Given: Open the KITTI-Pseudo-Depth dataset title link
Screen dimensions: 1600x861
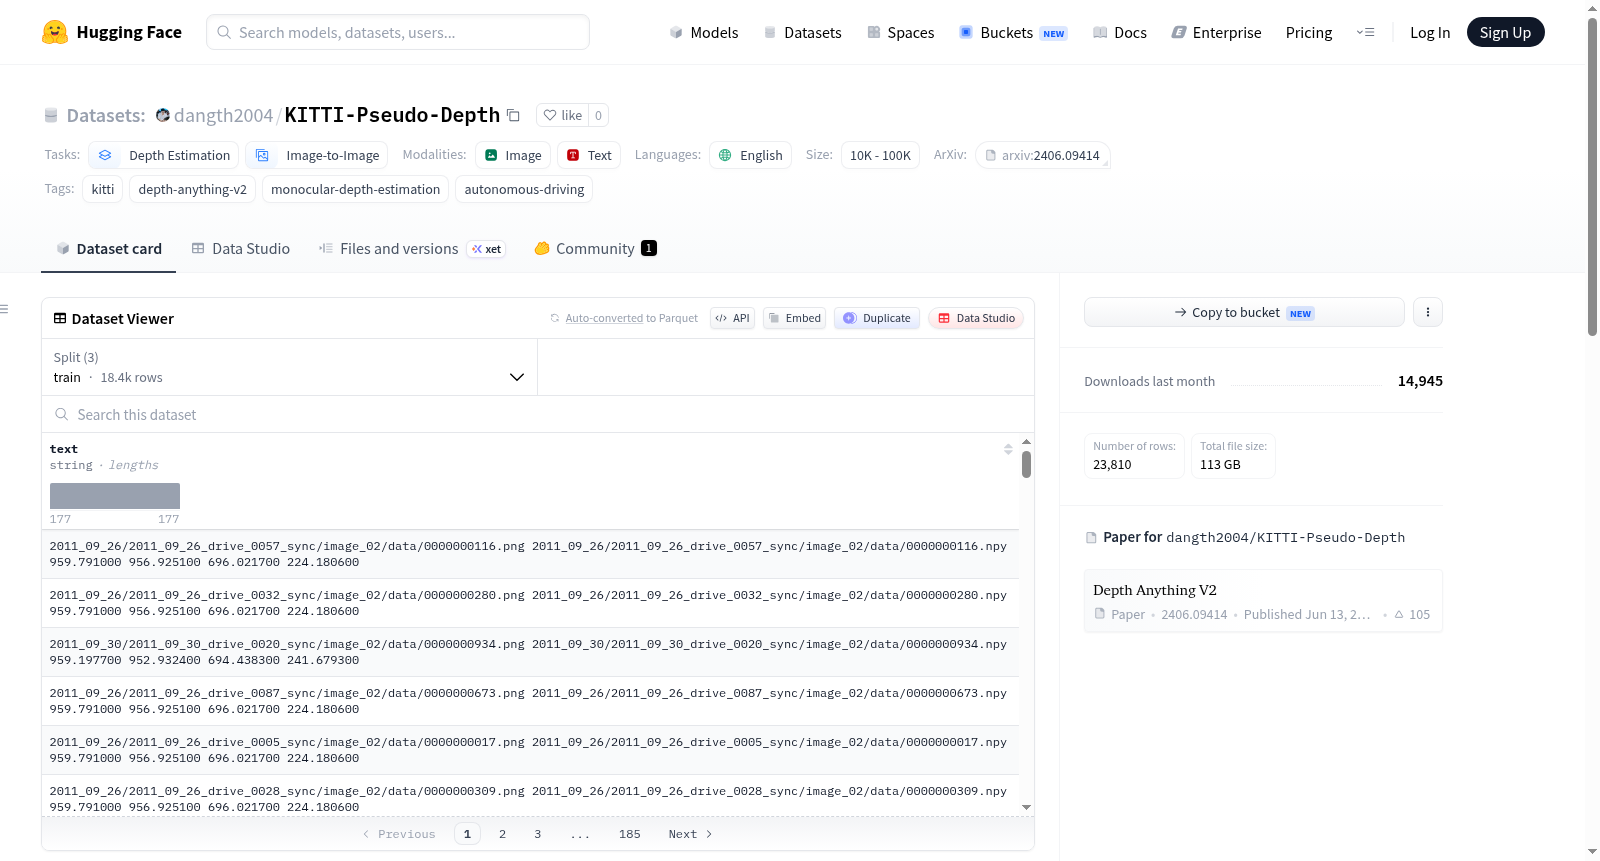Looking at the screenshot, I should [x=392, y=115].
